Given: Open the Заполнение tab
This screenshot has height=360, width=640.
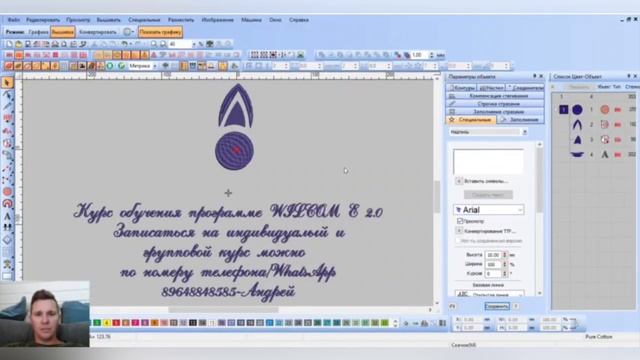Looking at the screenshot, I should click(x=521, y=120).
